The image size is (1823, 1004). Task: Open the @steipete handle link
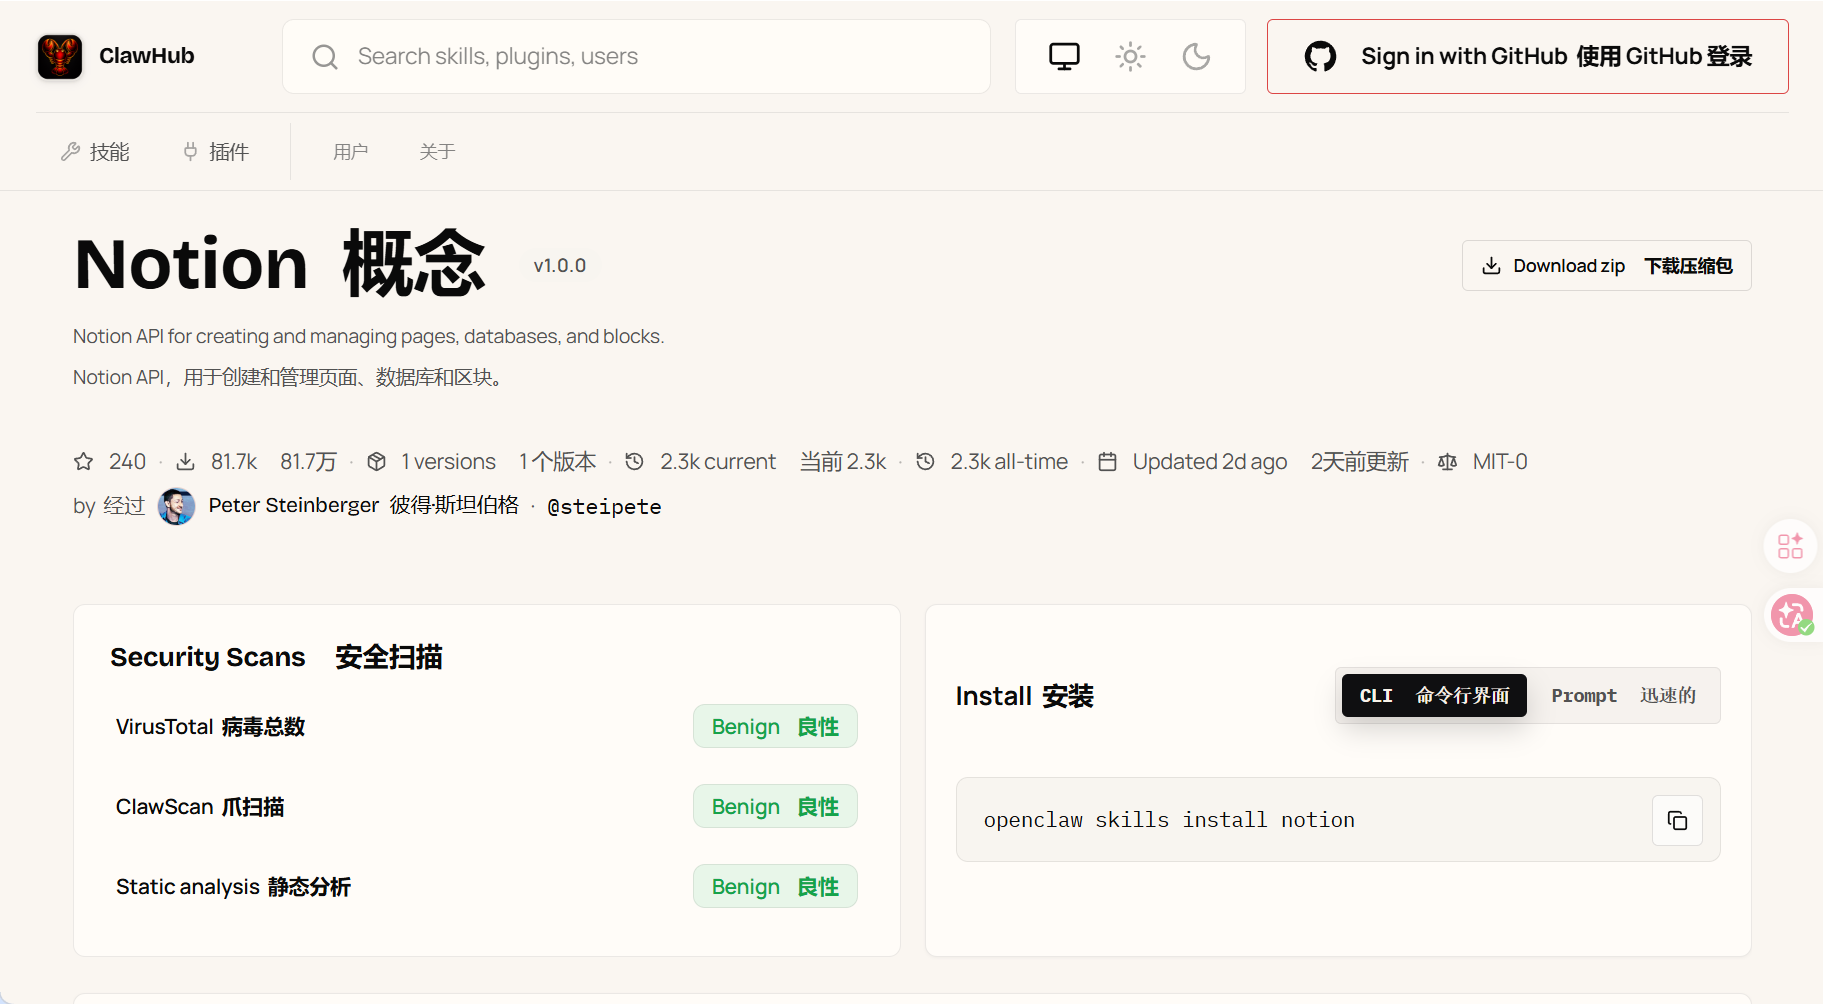click(604, 507)
